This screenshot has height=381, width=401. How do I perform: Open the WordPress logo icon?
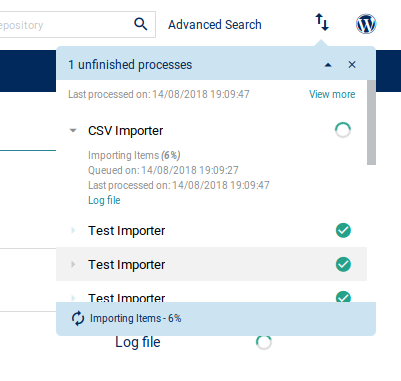coord(366,24)
